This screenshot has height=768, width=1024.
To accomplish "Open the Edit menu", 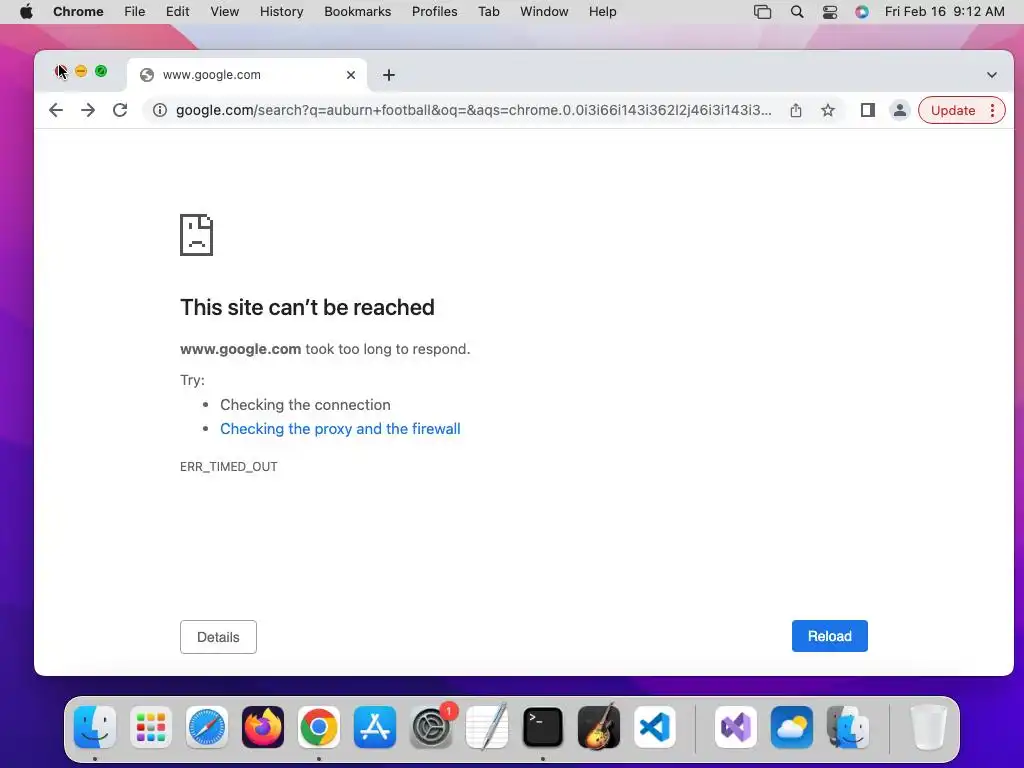I will point(178,12).
